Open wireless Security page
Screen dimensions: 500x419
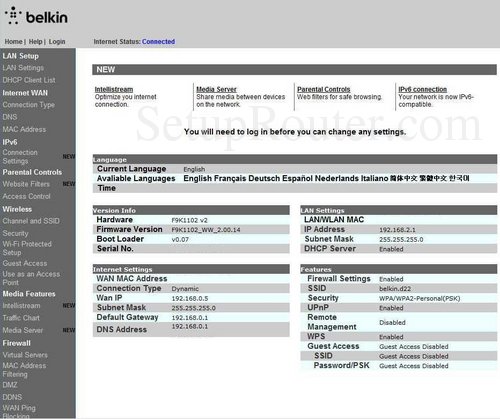(x=15, y=233)
